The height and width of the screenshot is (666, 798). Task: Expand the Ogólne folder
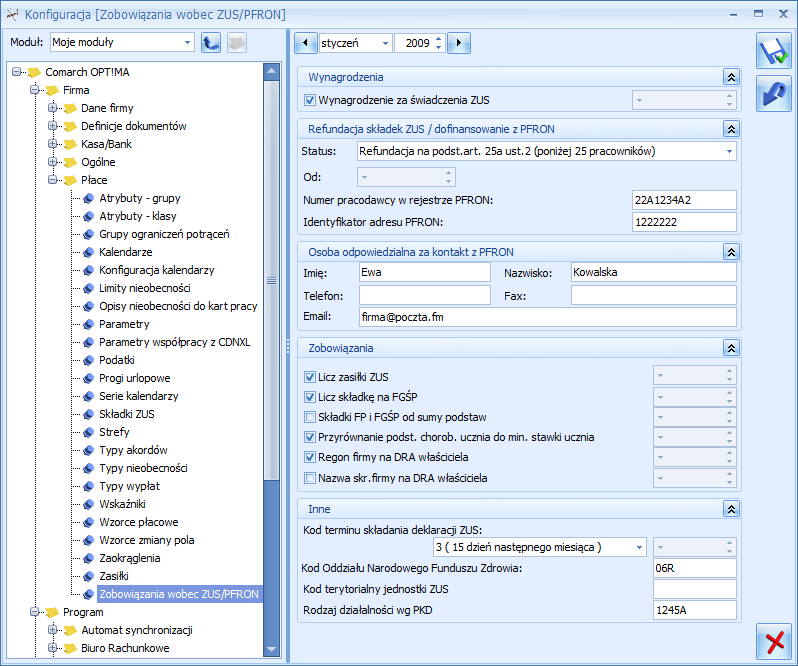pos(52,162)
